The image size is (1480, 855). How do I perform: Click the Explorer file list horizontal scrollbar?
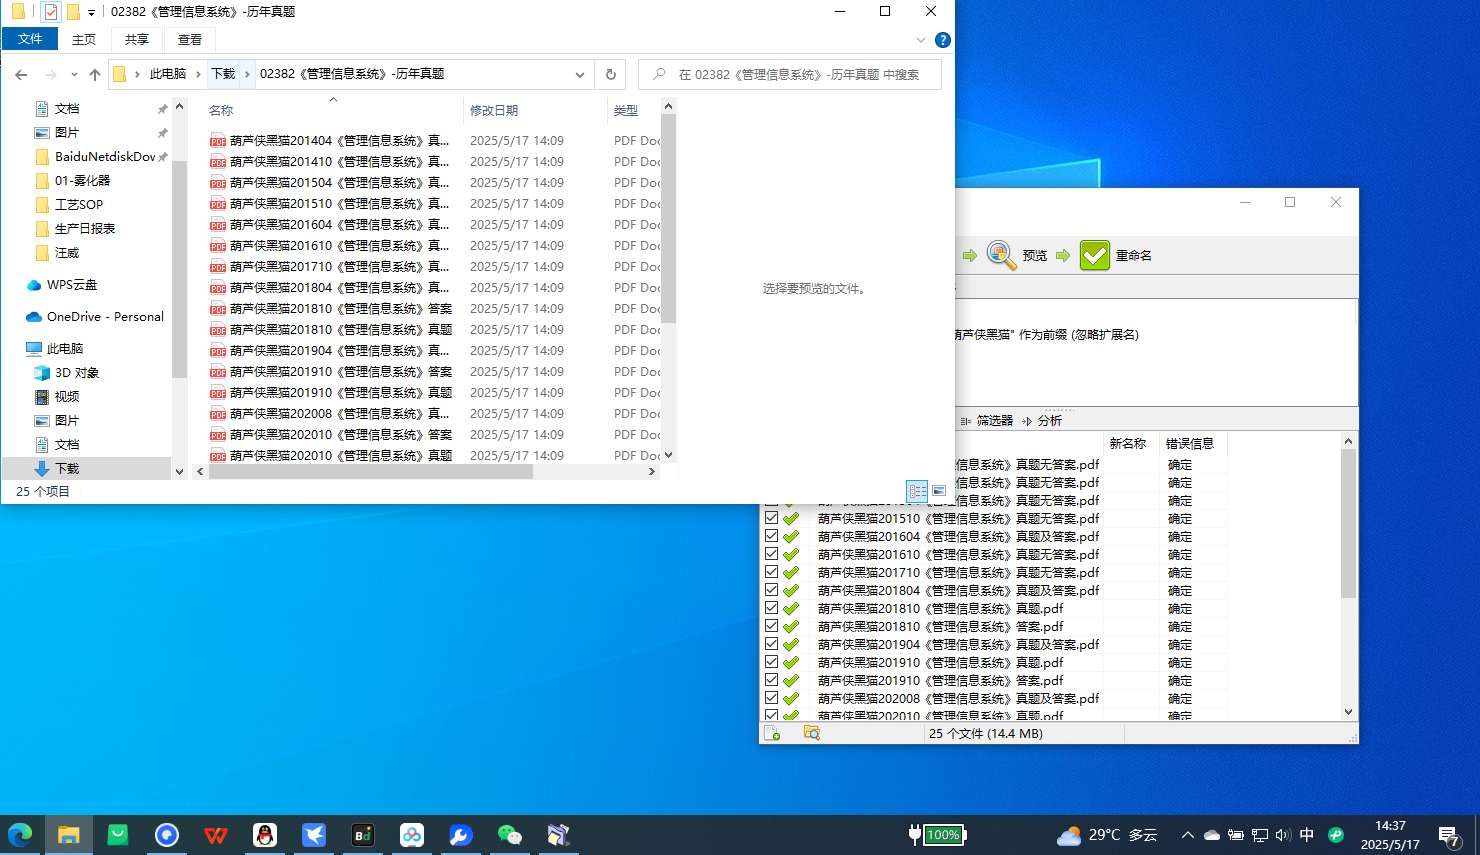coord(370,472)
